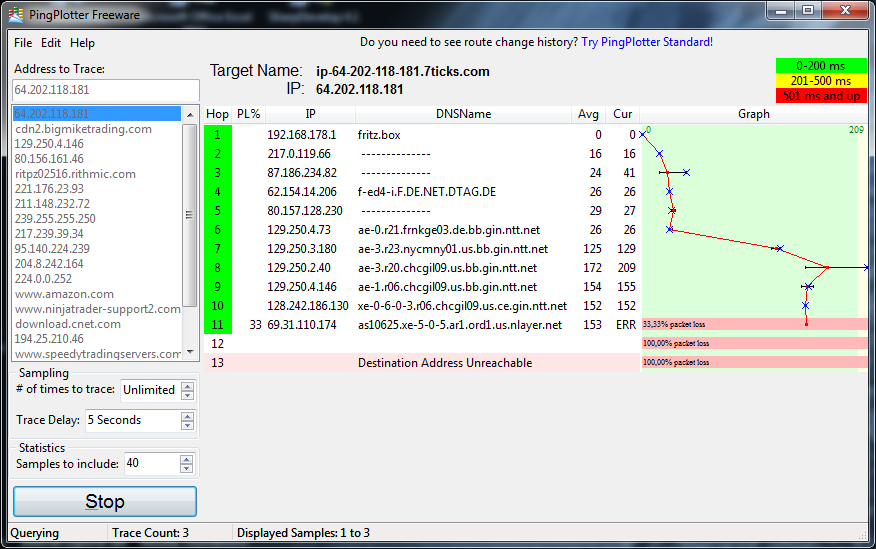Click the Cur column header
This screenshot has width=876, height=549.
coord(622,114)
